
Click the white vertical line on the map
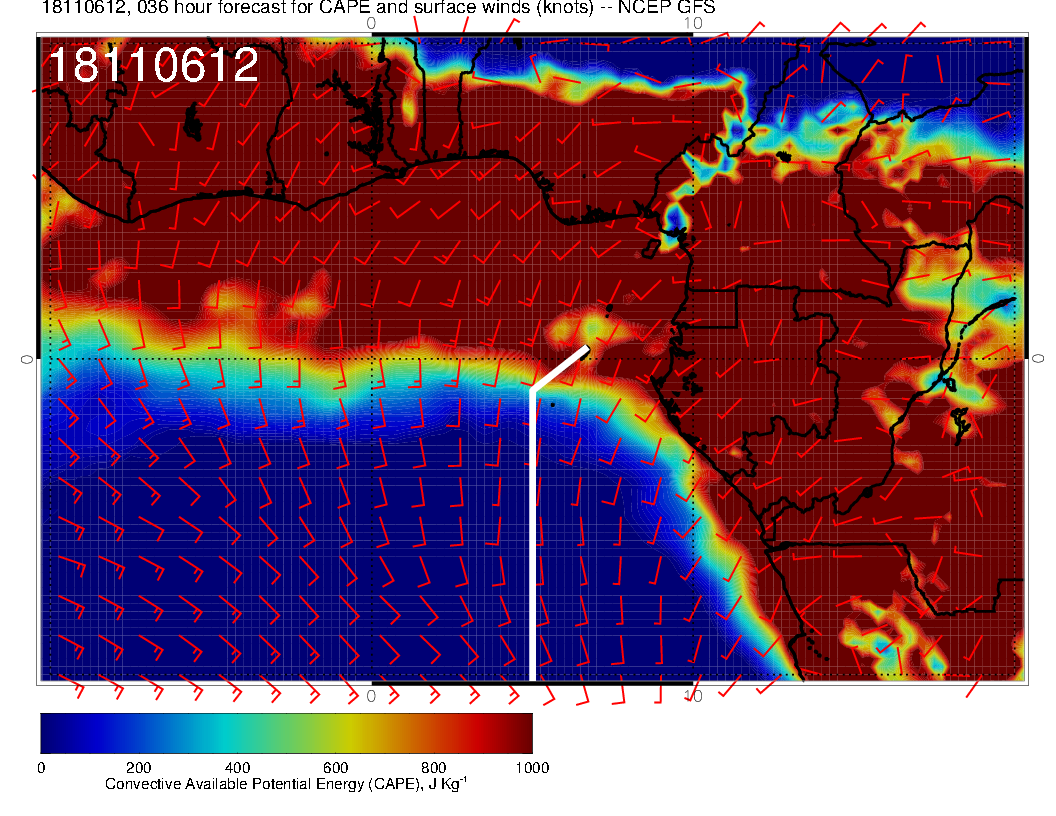[532, 530]
